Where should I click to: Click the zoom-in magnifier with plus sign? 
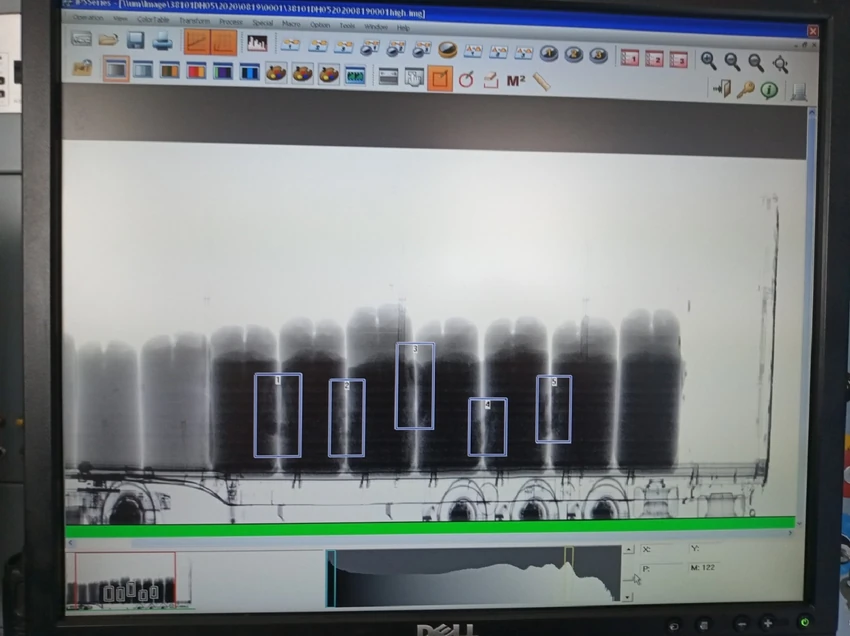pyautogui.click(x=709, y=61)
